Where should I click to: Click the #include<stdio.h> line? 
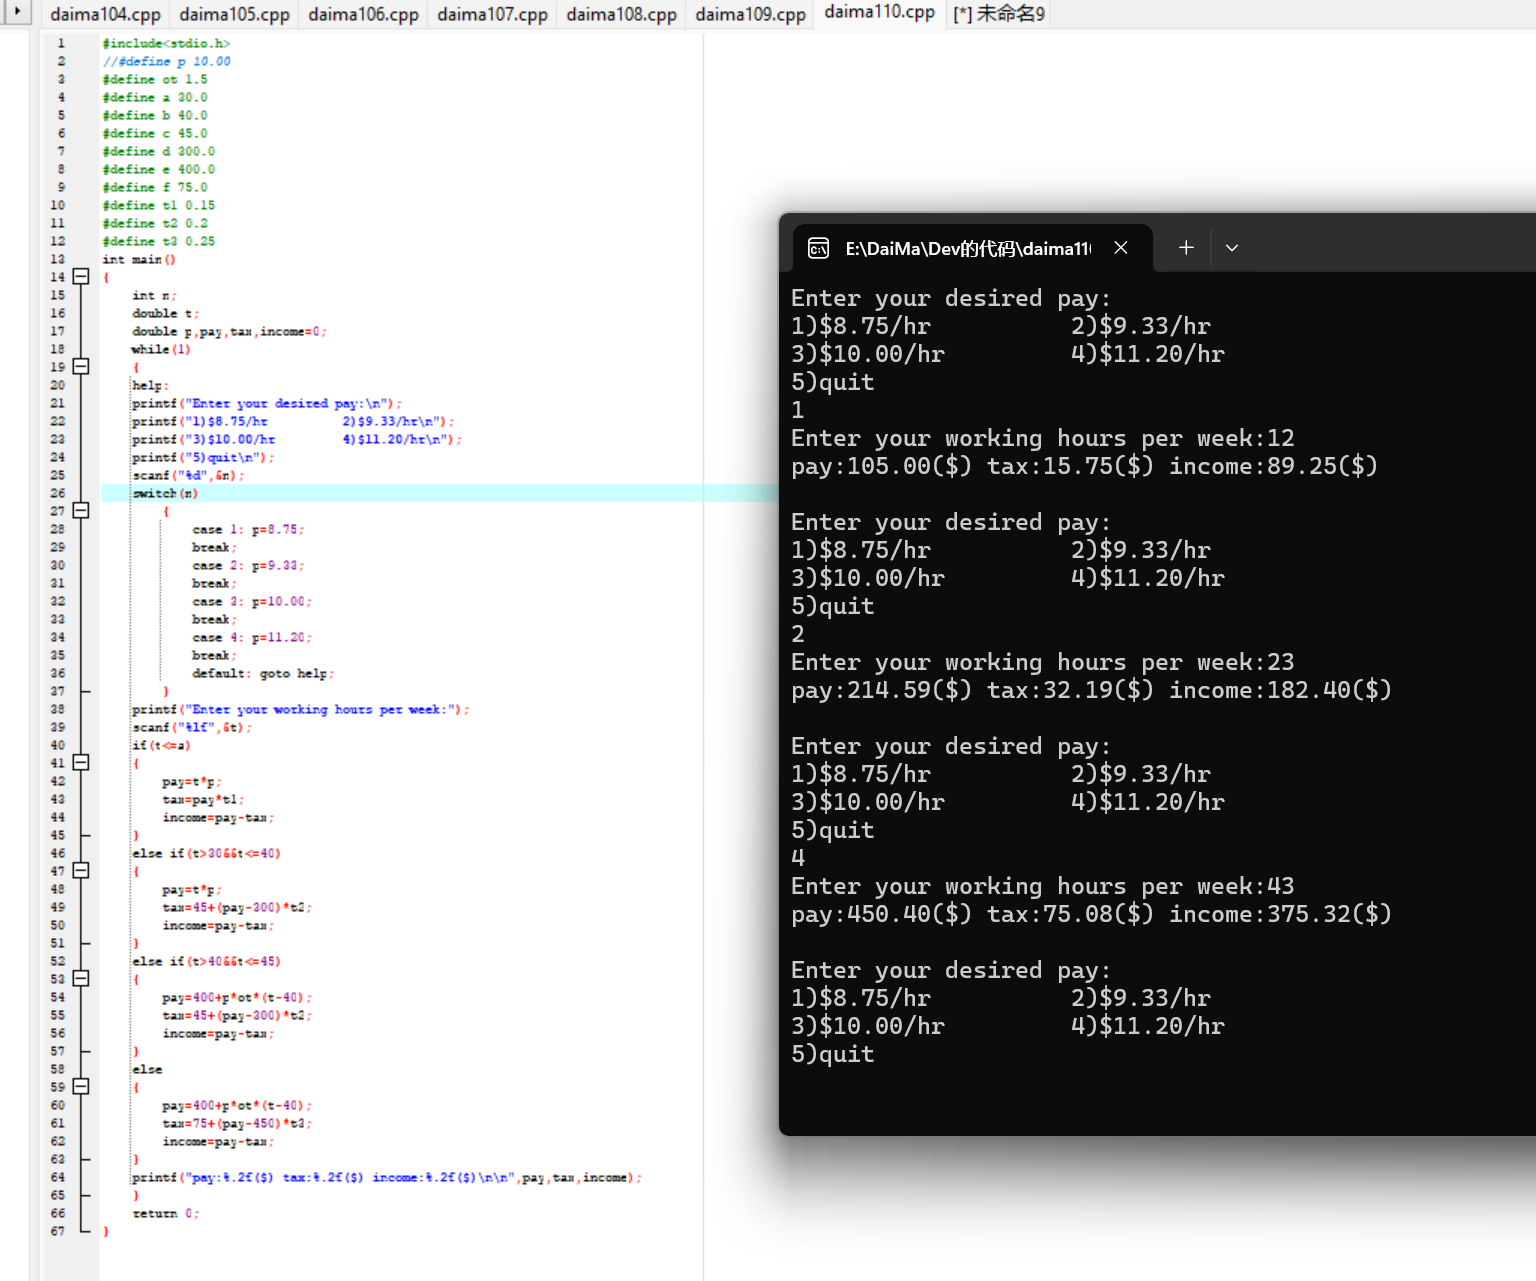pos(166,43)
